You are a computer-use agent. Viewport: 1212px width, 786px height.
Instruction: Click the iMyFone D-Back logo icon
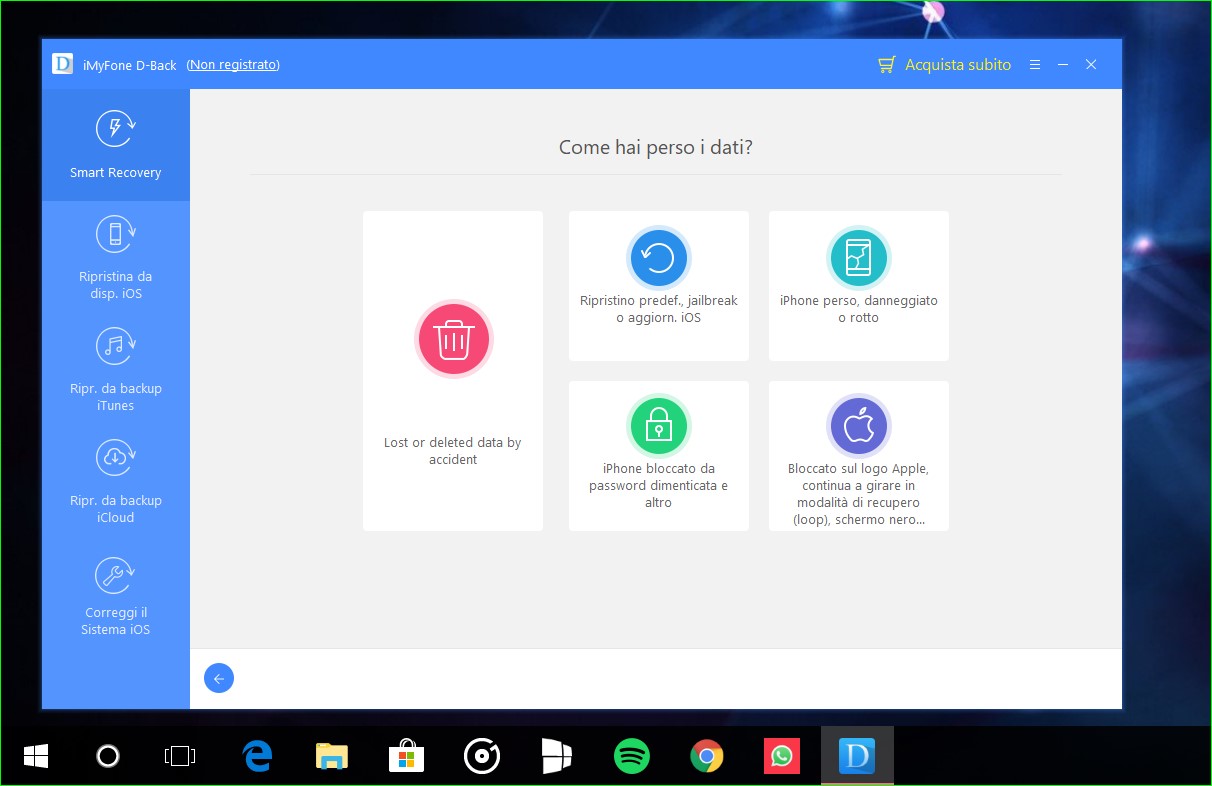64,64
